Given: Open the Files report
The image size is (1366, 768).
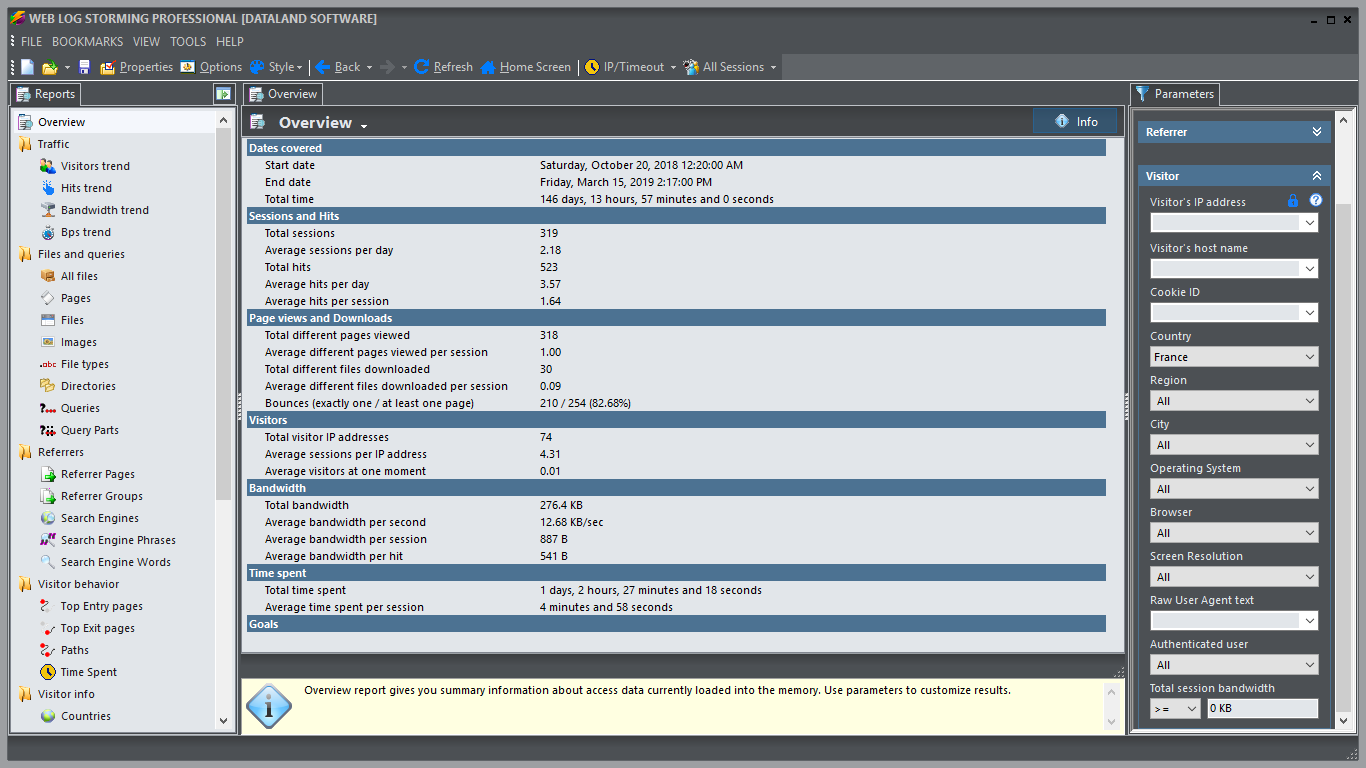Looking at the screenshot, I should (72, 320).
